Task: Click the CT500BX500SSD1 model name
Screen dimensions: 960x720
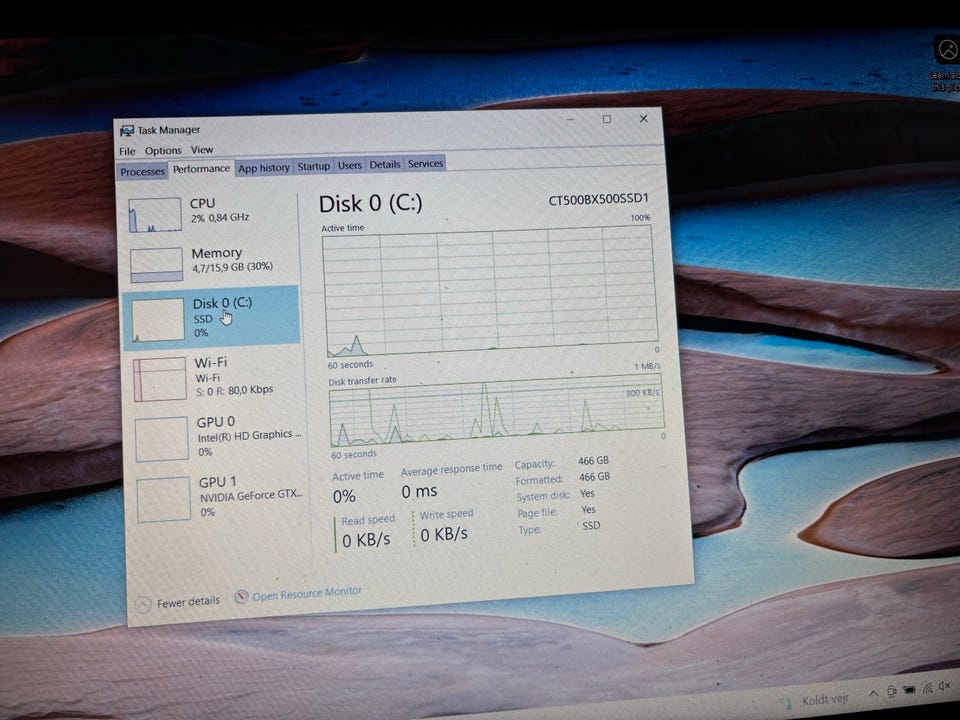Action: (598, 200)
